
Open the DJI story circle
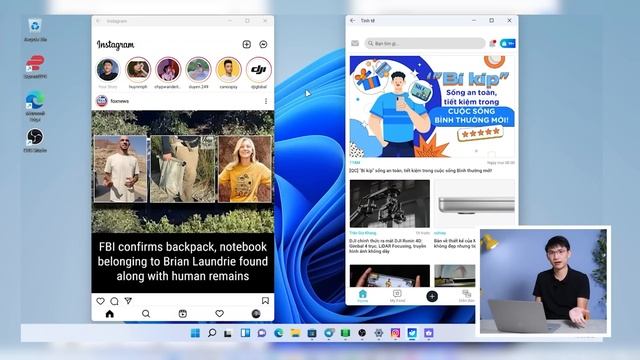coord(259,70)
